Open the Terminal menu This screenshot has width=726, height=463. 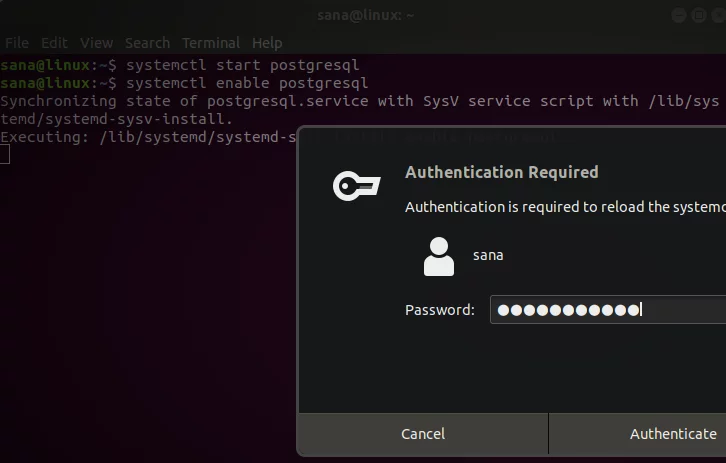point(210,43)
